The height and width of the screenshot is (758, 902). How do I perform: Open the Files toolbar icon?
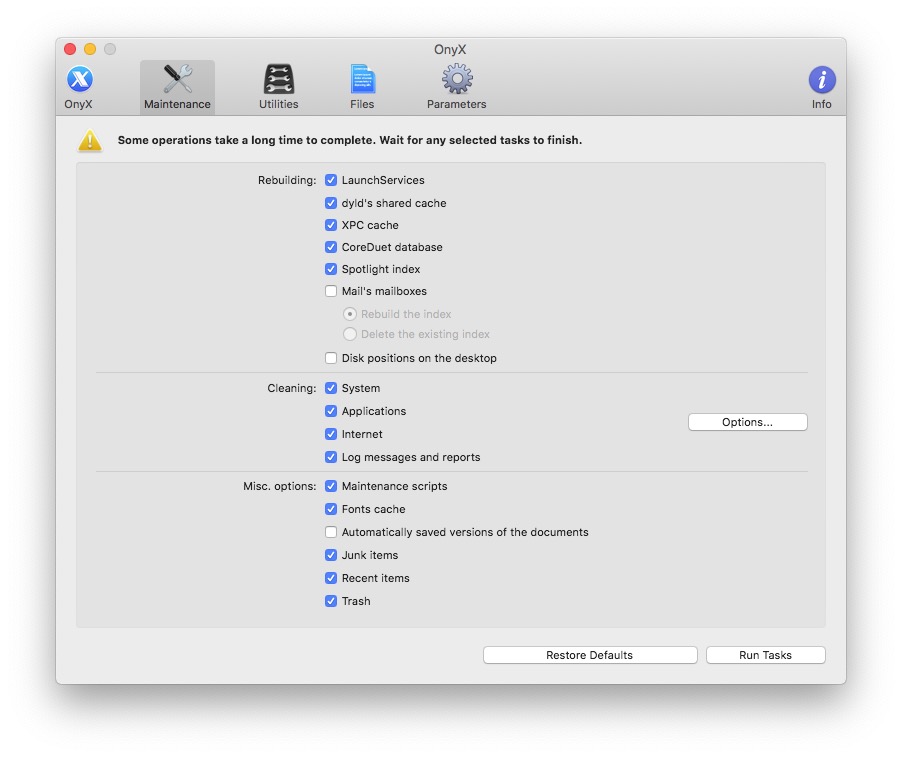click(362, 79)
